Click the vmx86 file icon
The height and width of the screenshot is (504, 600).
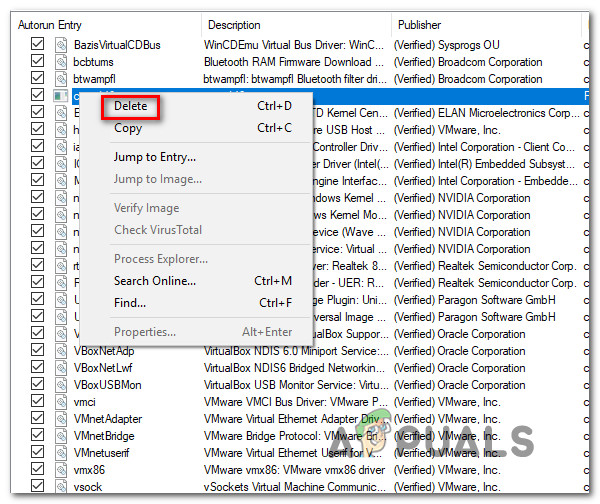coord(61,470)
